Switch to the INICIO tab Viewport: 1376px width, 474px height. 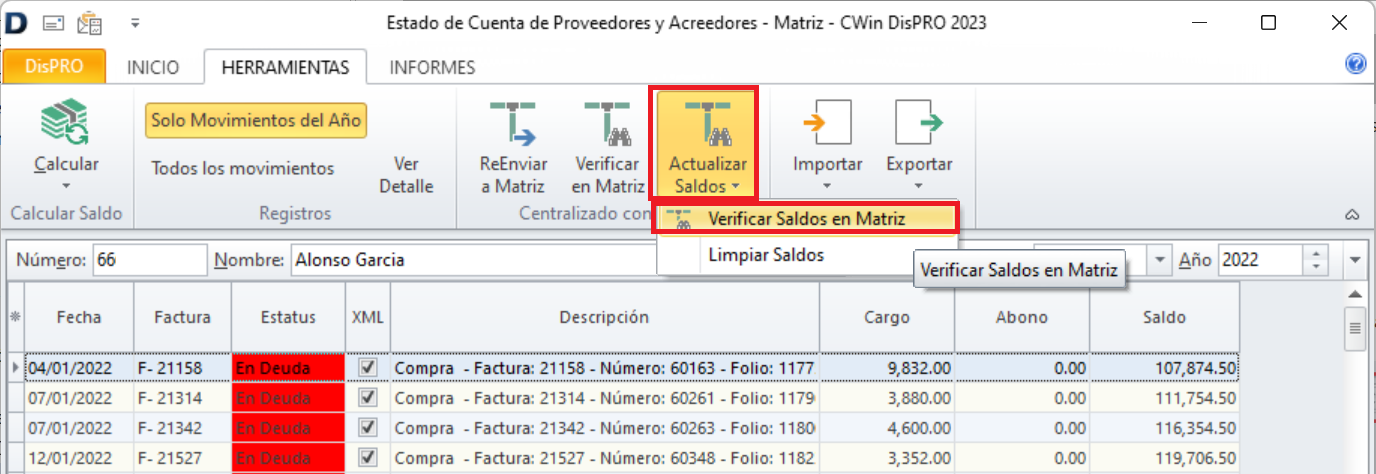click(153, 68)
